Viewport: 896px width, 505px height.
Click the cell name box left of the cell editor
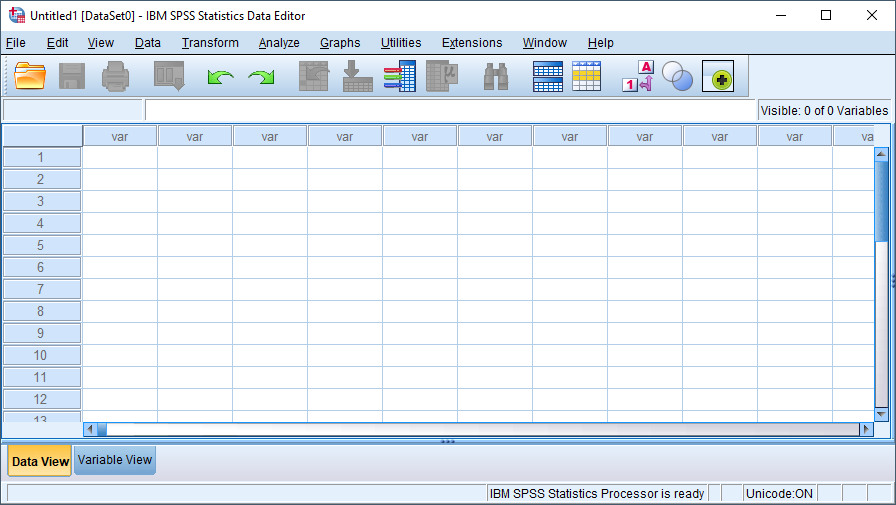pos(73,110)
